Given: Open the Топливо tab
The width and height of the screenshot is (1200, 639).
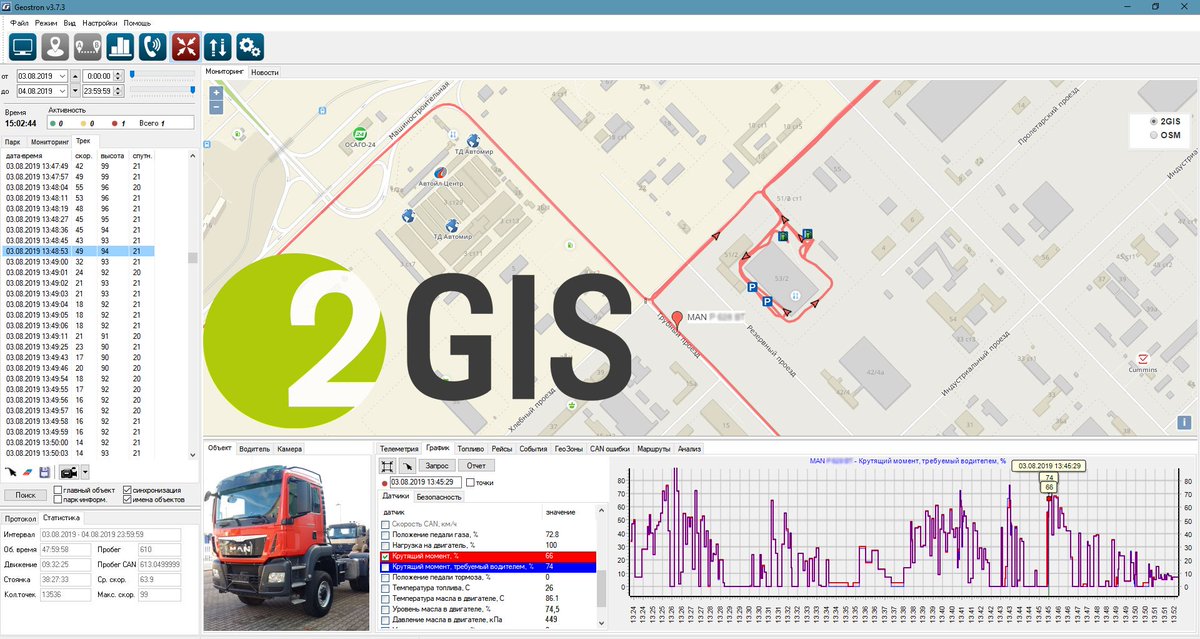Looking at the screenshot, I should 470,449.
